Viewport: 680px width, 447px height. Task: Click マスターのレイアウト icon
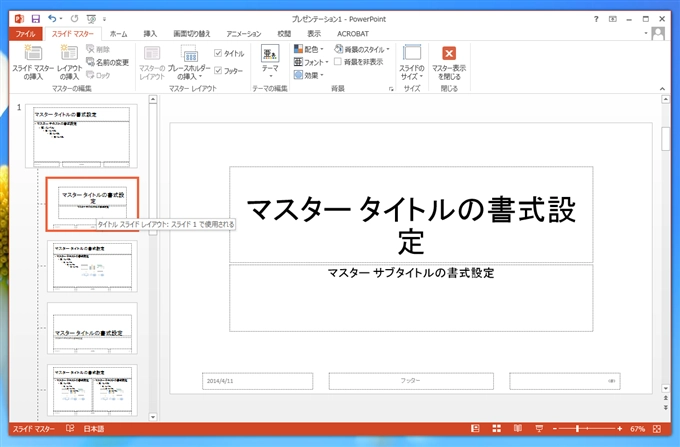click(152, 62)
